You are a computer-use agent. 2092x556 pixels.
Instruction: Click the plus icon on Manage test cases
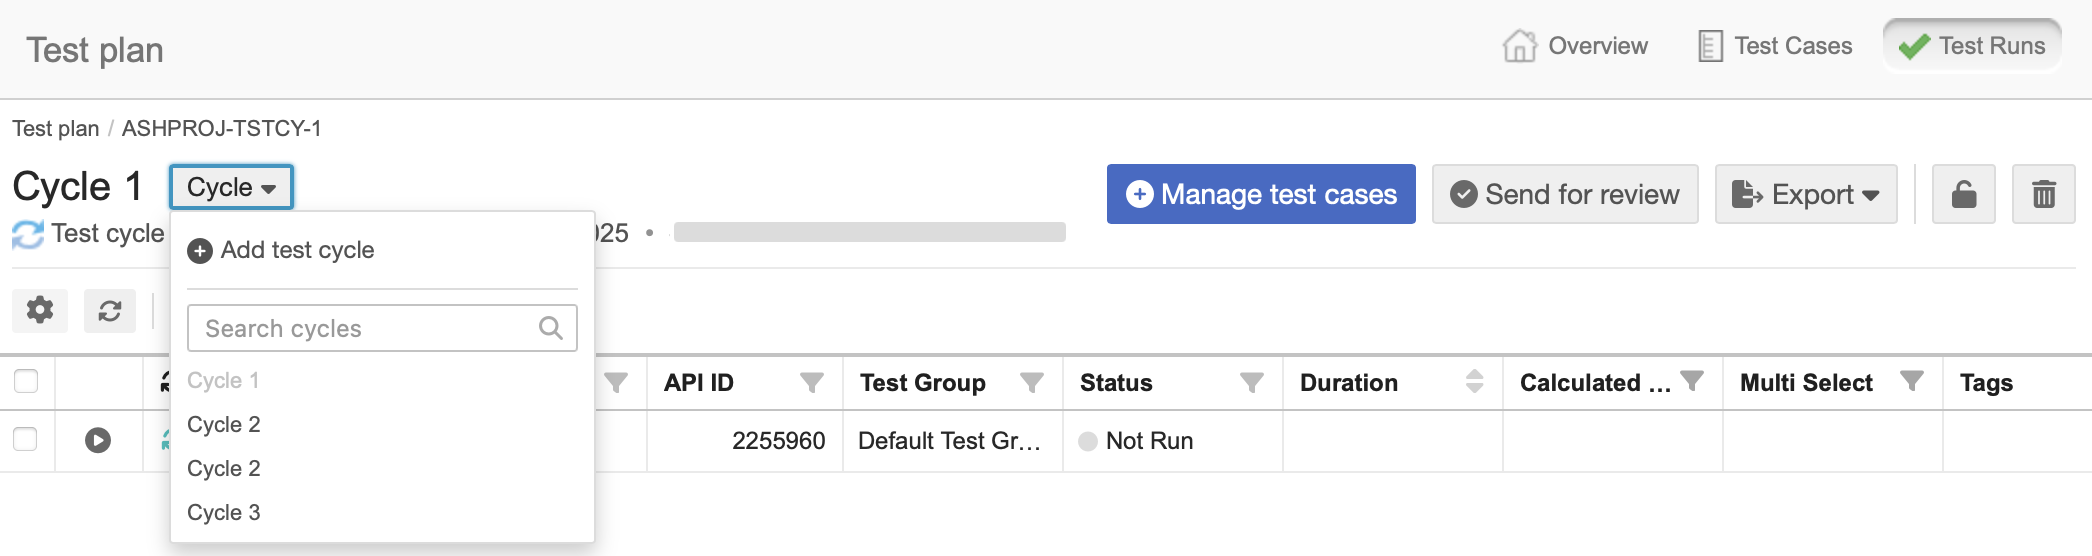point(1140,194)
